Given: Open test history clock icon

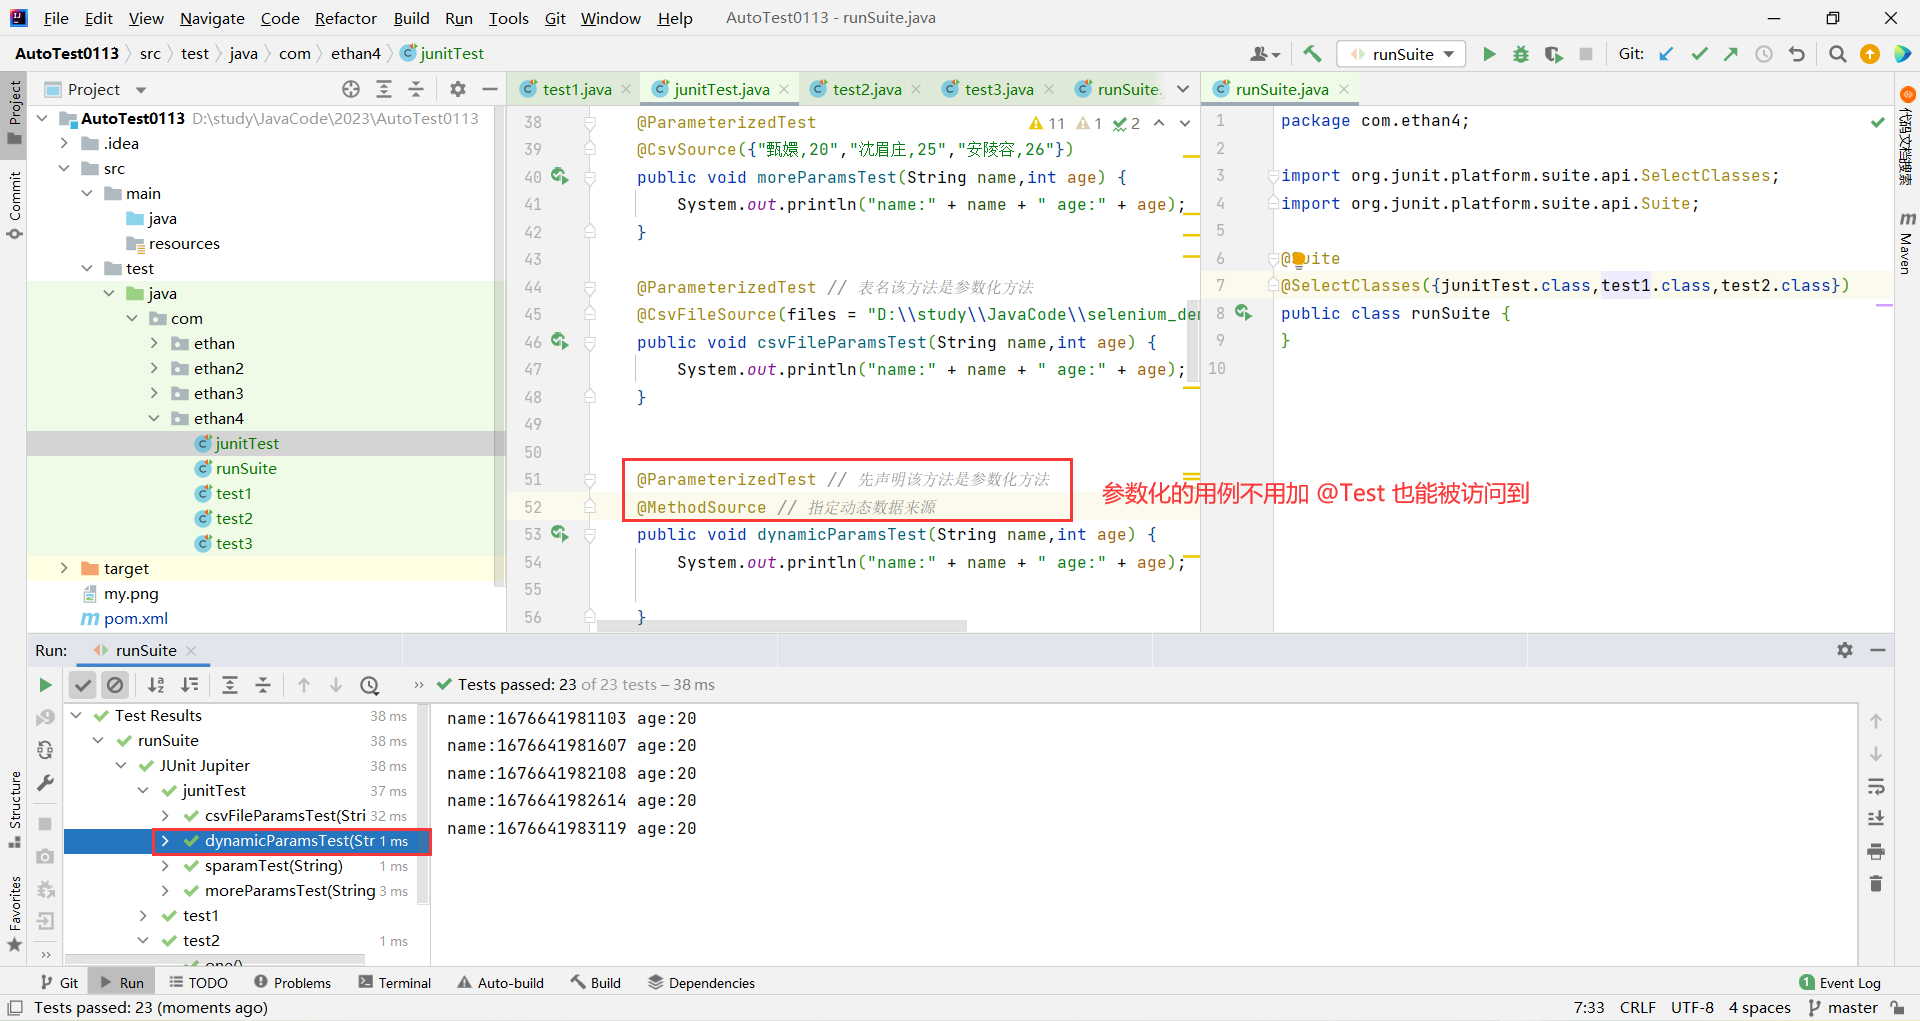Looking at the screenshot, I should (x=370, y=685).
